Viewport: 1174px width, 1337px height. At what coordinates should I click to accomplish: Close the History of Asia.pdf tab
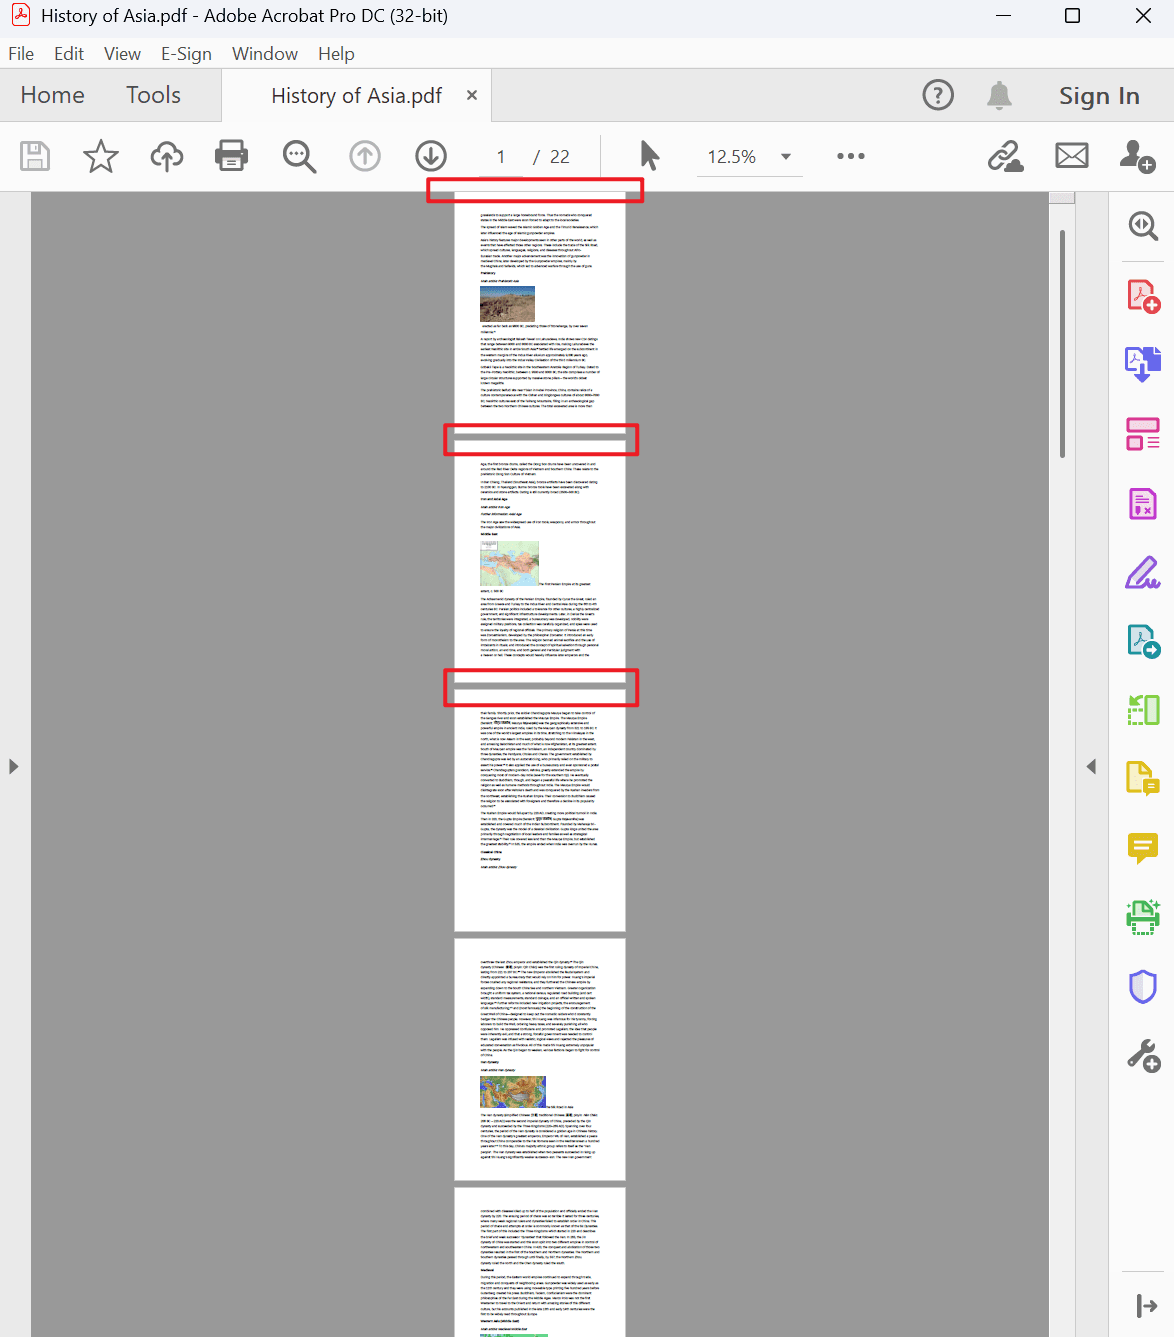click(472, 95)
